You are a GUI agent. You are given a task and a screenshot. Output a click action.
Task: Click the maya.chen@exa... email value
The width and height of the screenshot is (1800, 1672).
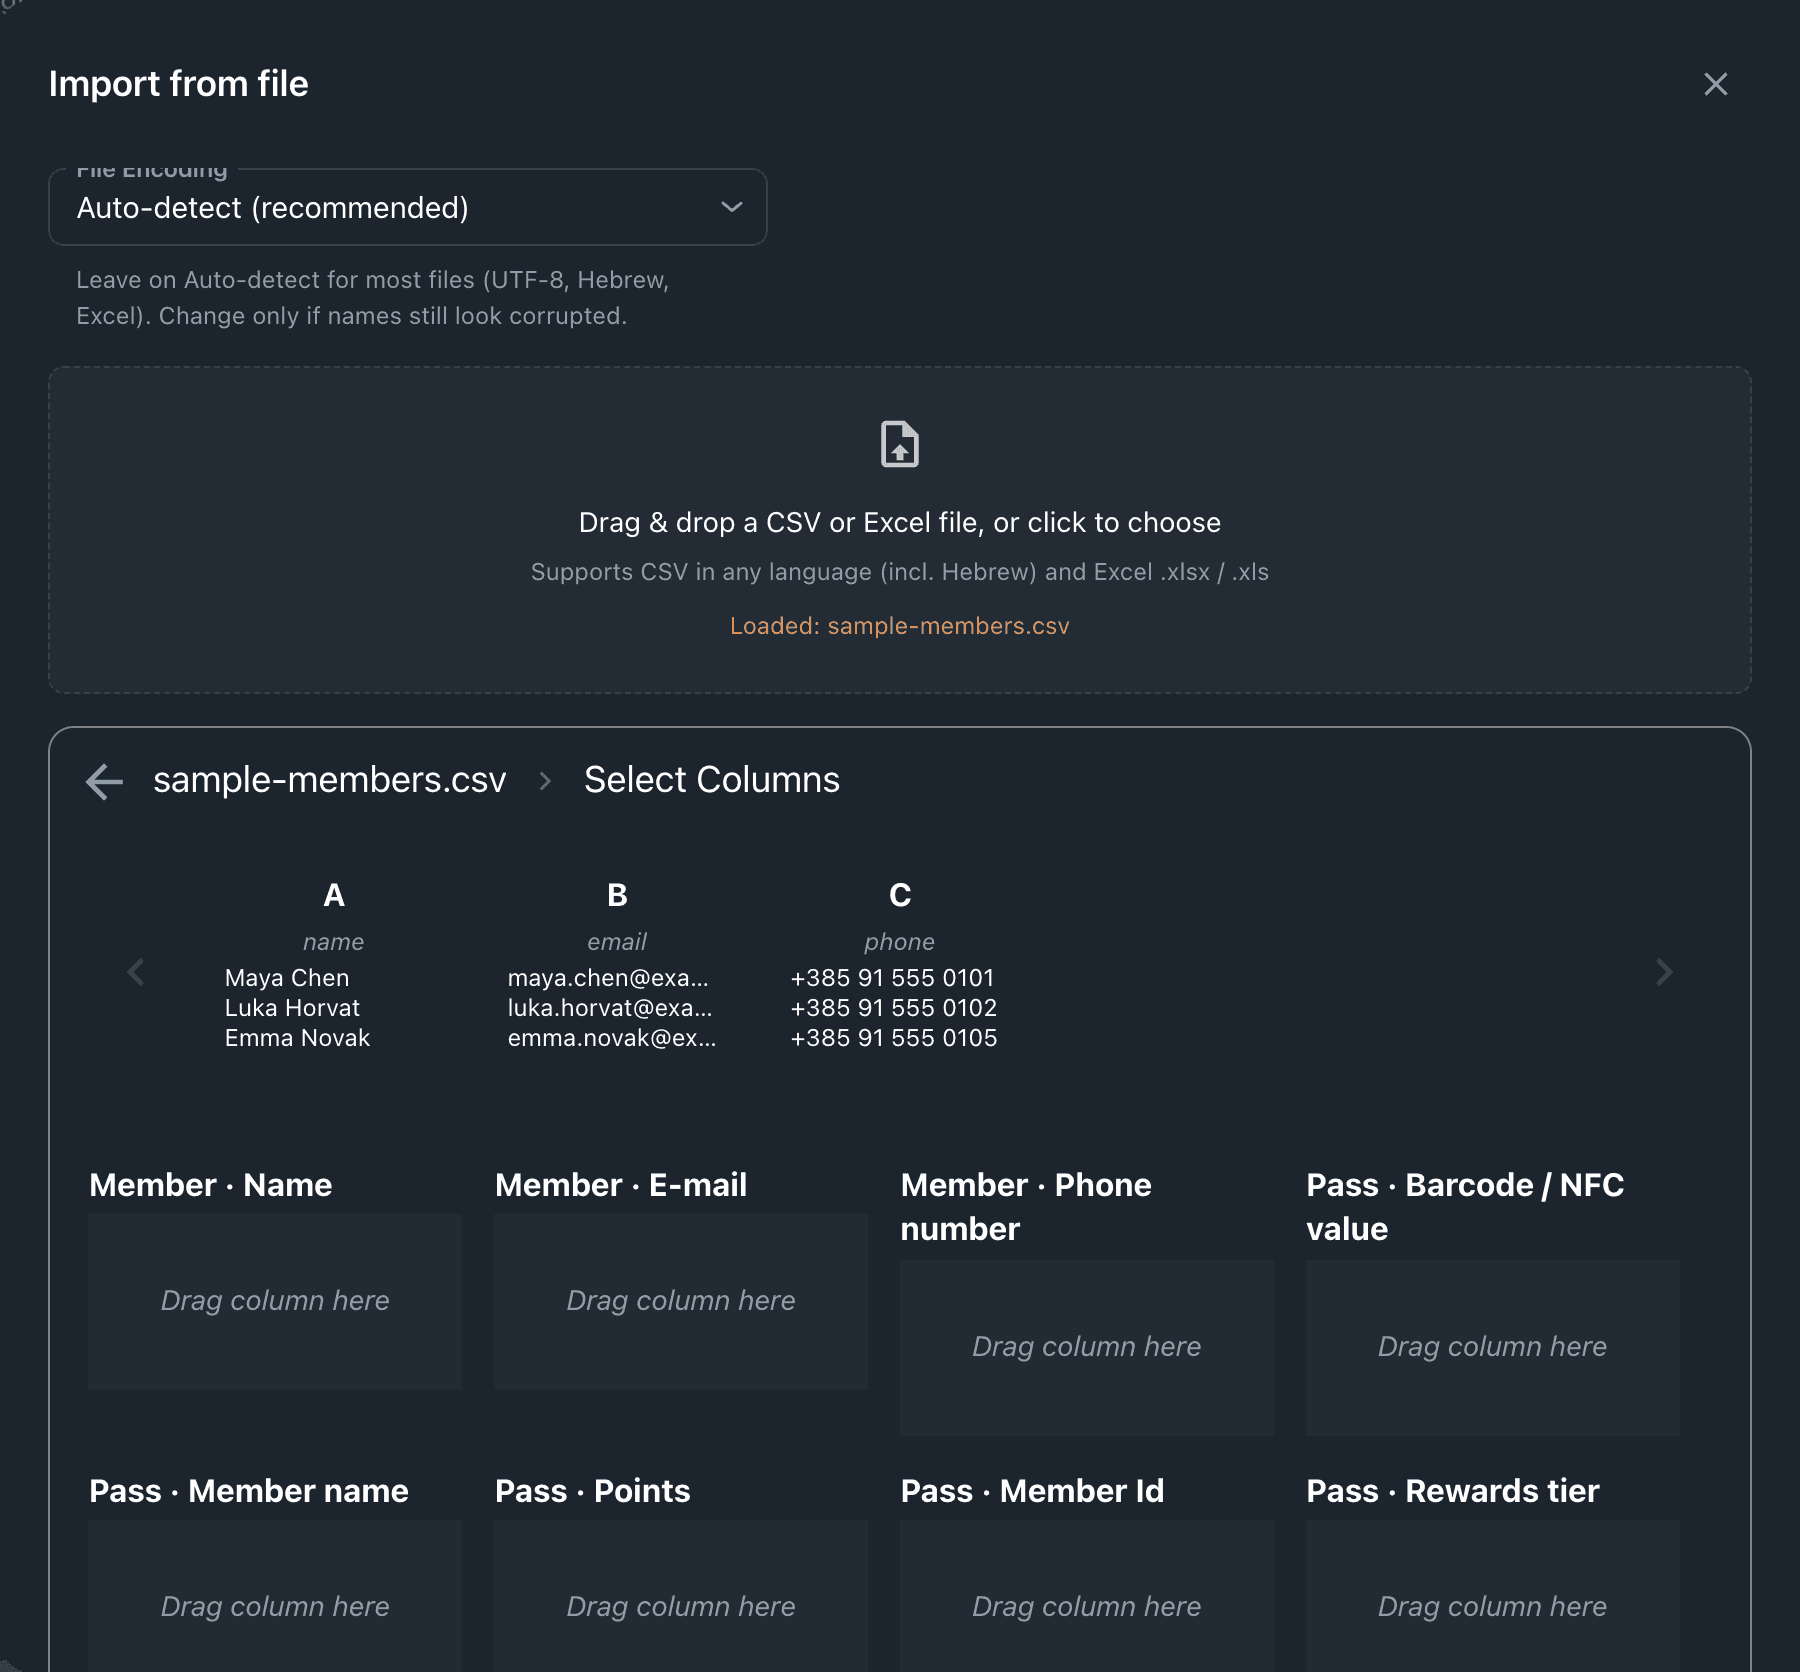pyautogui.click(x=608, y=978)
